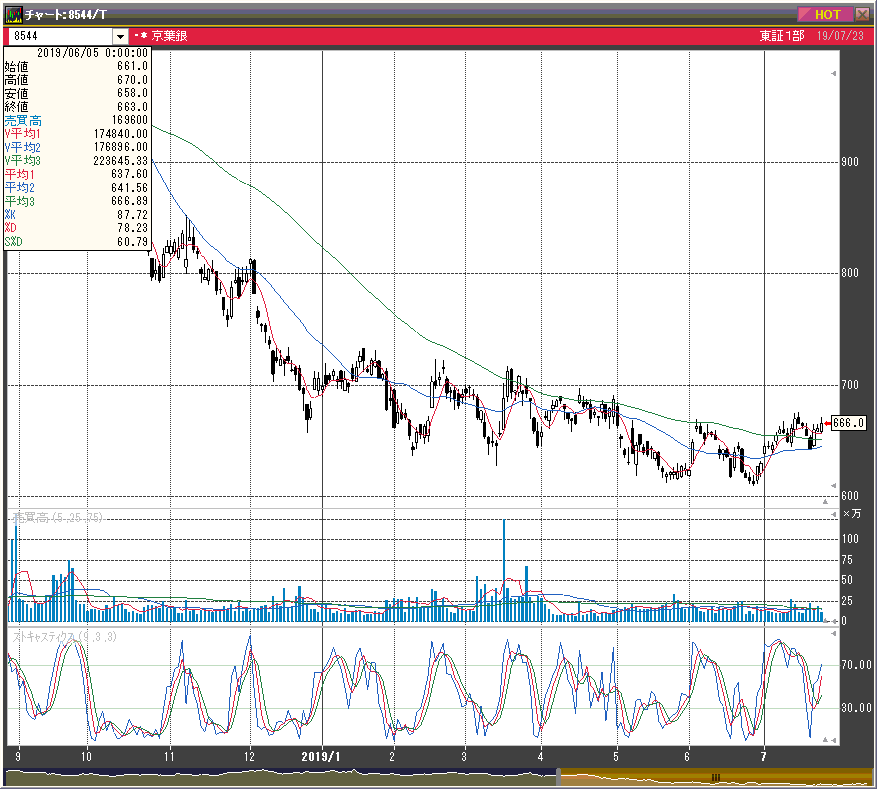877x789 pixels.
Task: Click the 始値 661.0 row
Action: click(77, 67)
